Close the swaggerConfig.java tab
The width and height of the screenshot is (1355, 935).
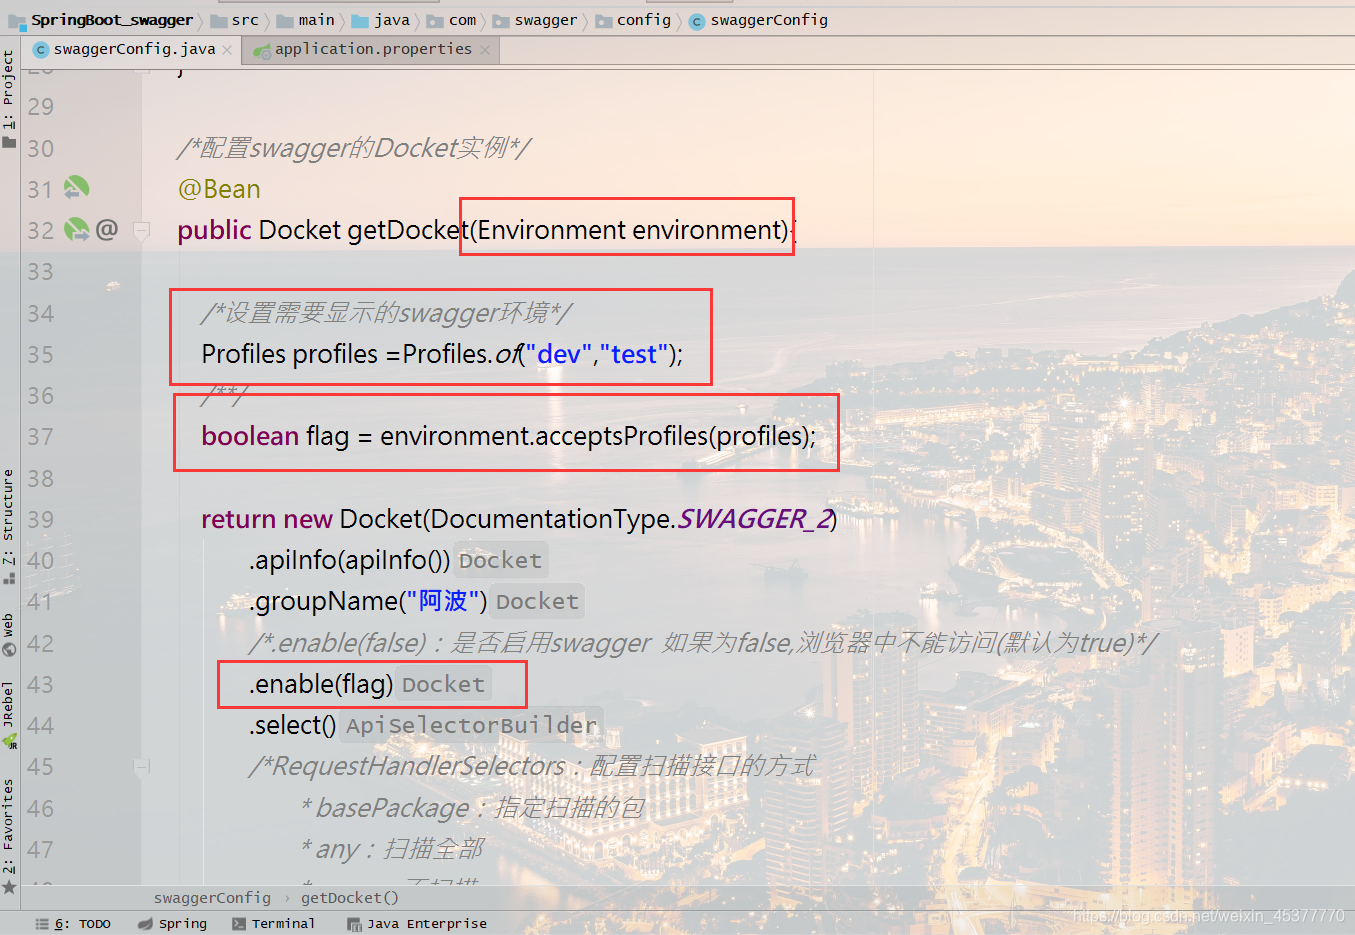coord(227,50)
